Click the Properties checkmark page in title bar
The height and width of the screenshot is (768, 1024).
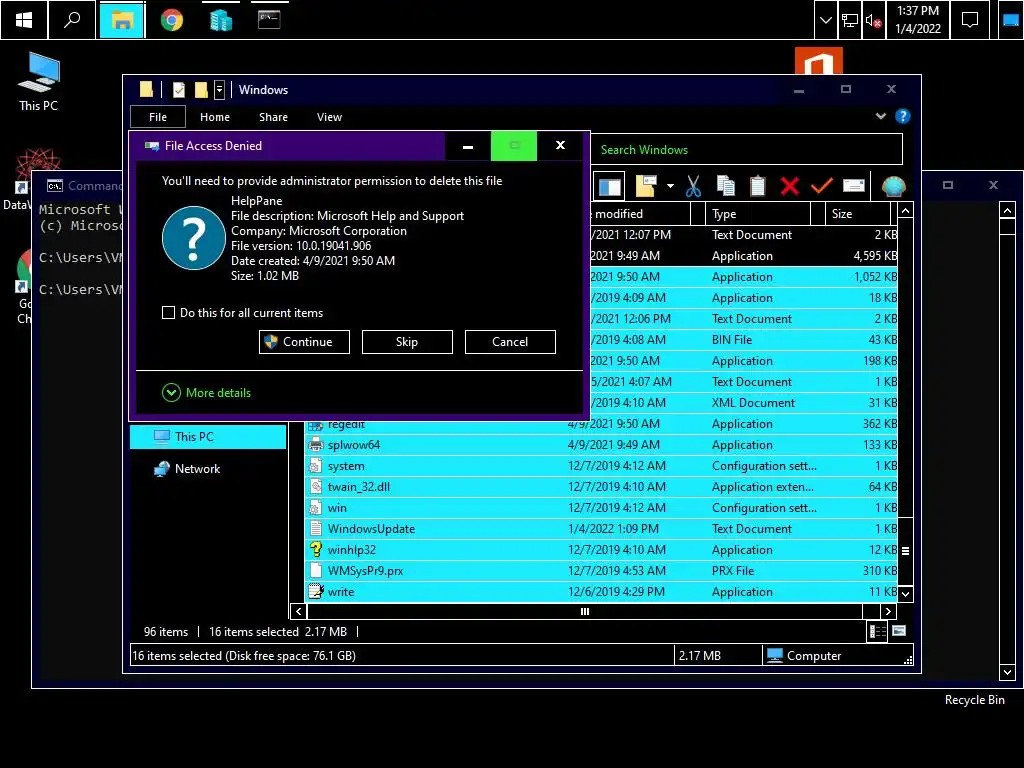click(178, 89)
